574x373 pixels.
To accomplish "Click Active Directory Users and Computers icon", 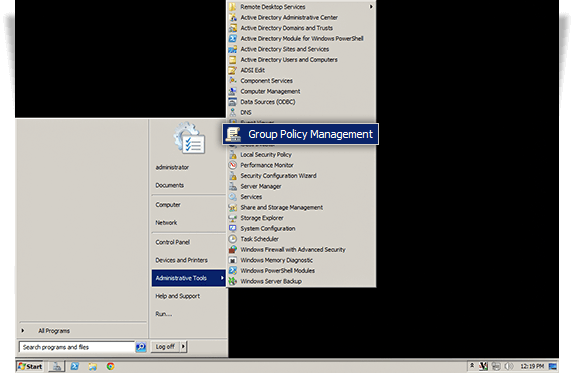I will click(x=232, y=60).
